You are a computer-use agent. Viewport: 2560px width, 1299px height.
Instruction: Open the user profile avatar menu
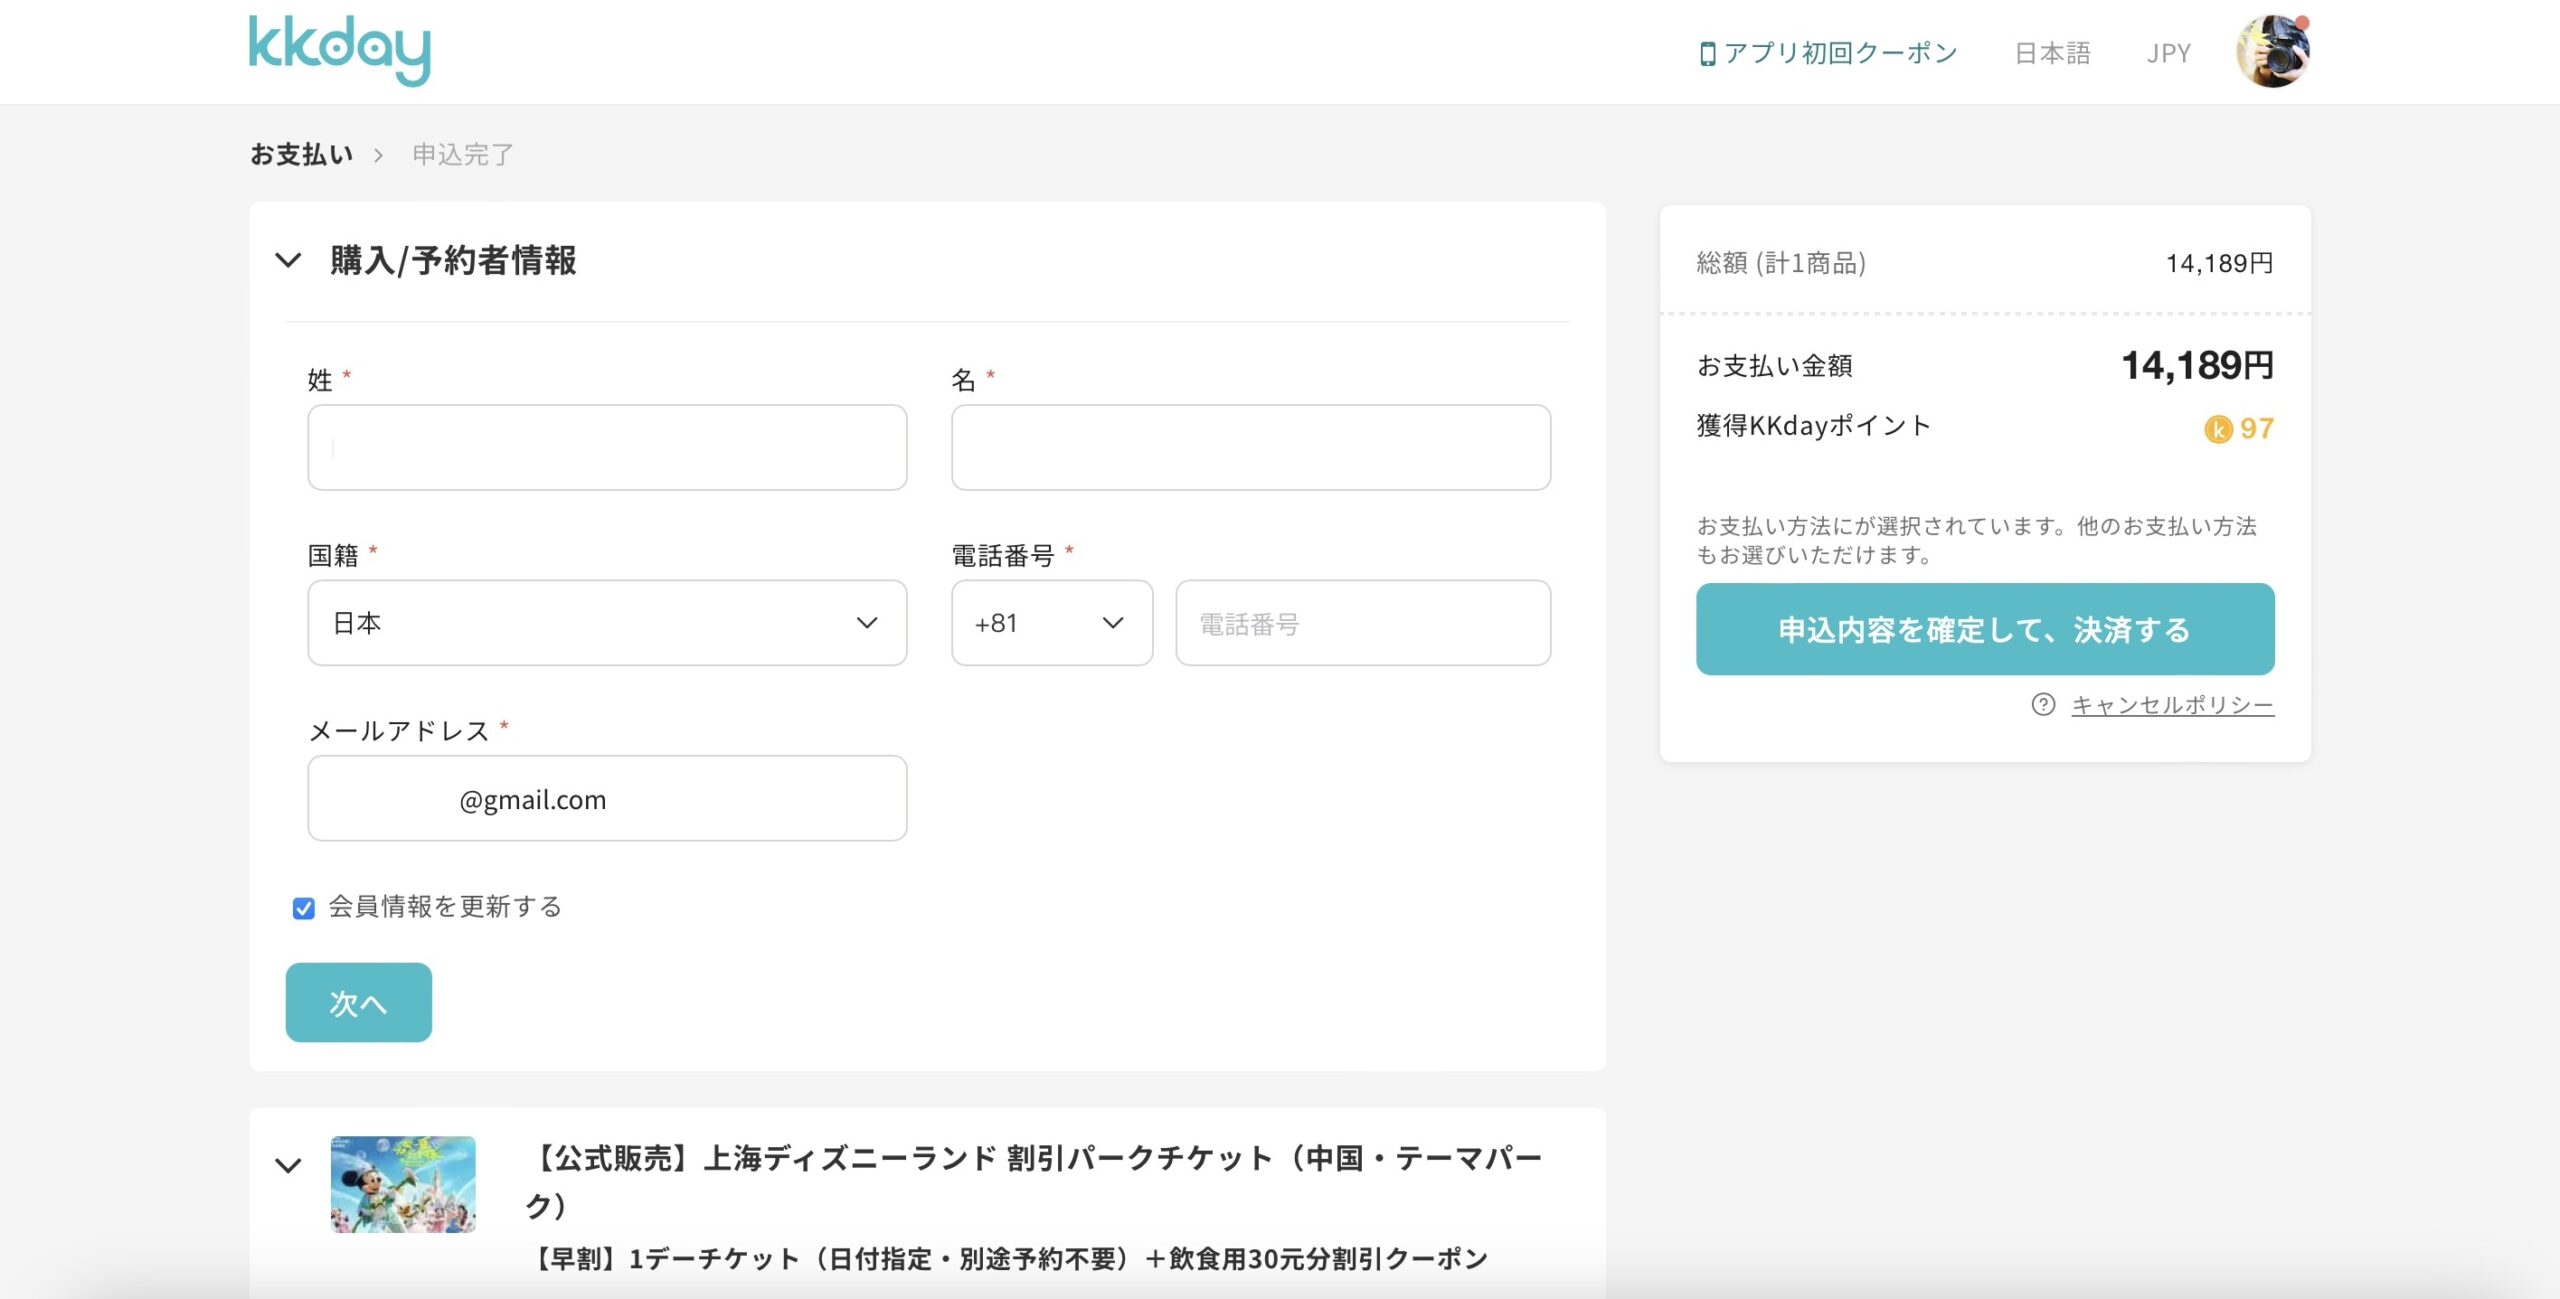2273,51
